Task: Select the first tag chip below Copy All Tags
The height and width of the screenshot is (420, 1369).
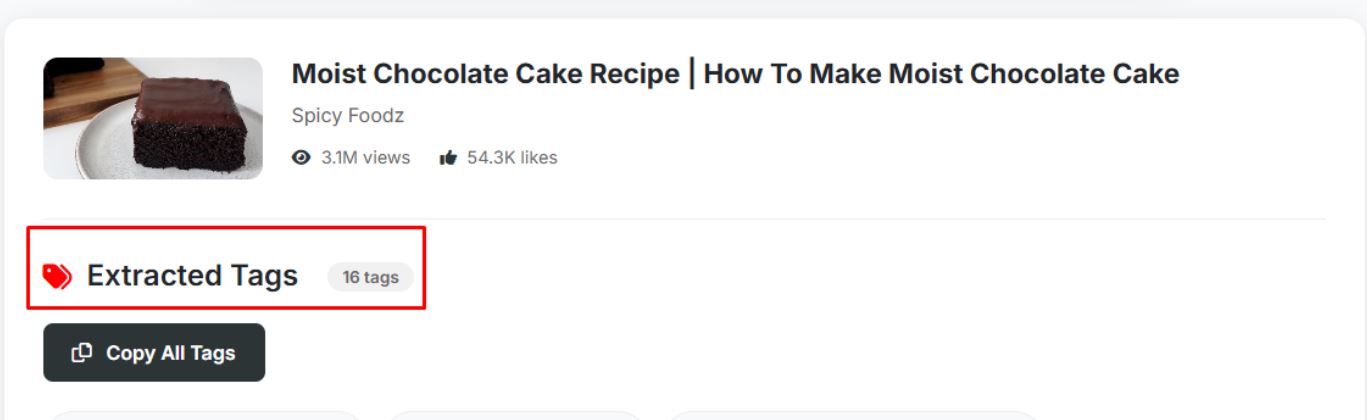Action: 205,415
